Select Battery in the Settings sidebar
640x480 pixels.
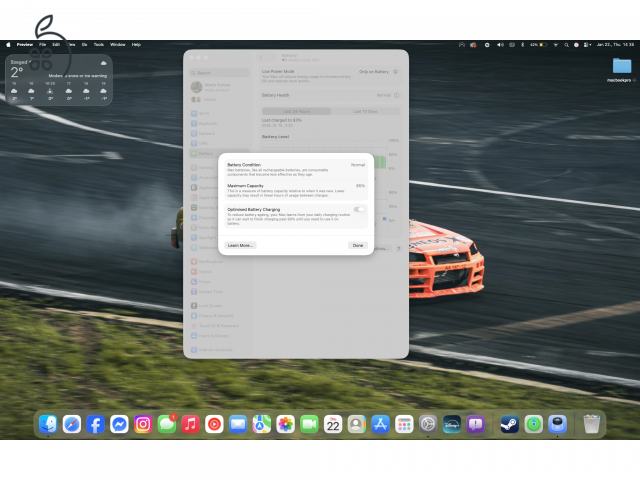[220, 153]
